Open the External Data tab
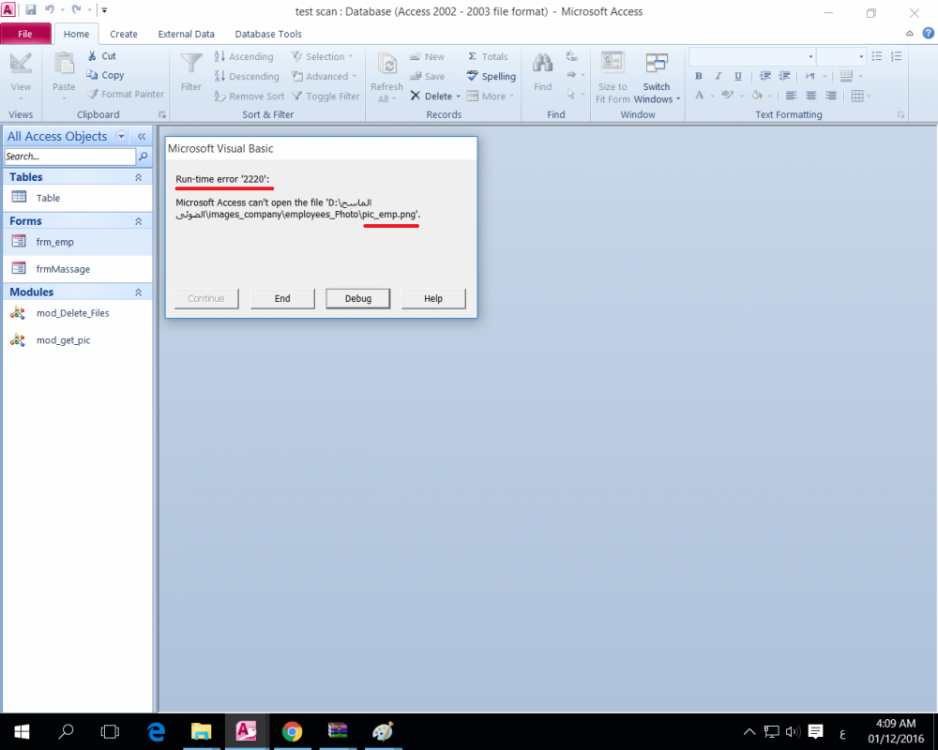The image size is (938, 750). [x=186, y=34]
